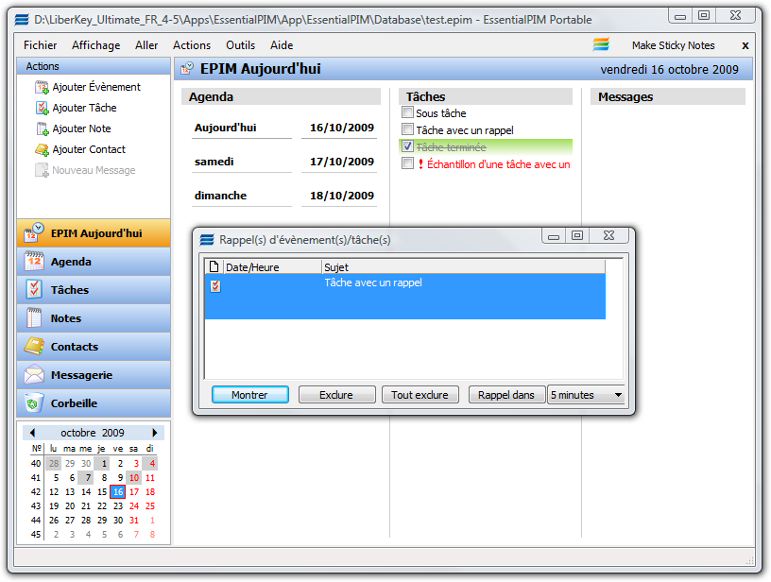Click the reminder dialog title bar icon
Viewport: 771px width, 582px height.
(x=207, y=240)
